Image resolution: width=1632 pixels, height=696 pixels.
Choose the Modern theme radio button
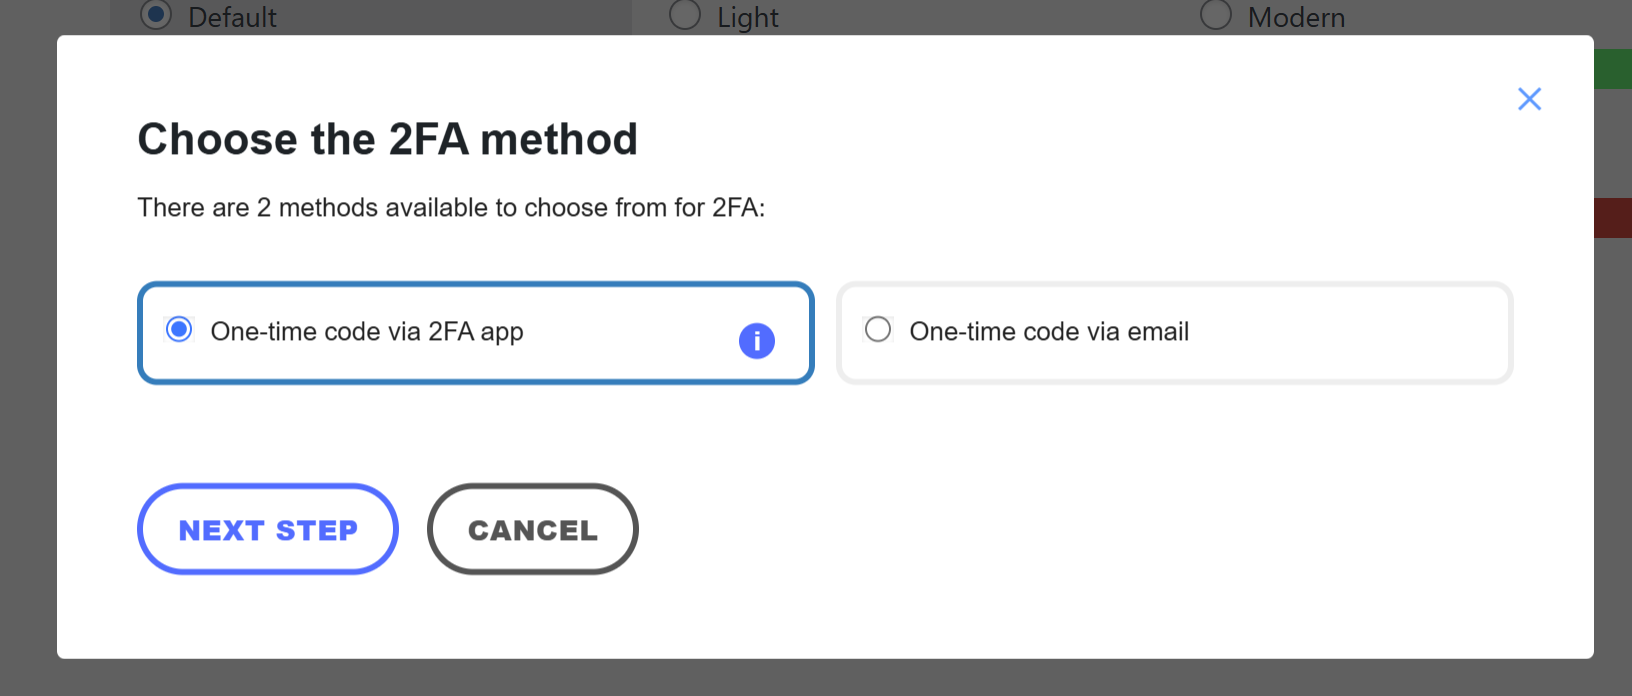tap(1215, 15)
